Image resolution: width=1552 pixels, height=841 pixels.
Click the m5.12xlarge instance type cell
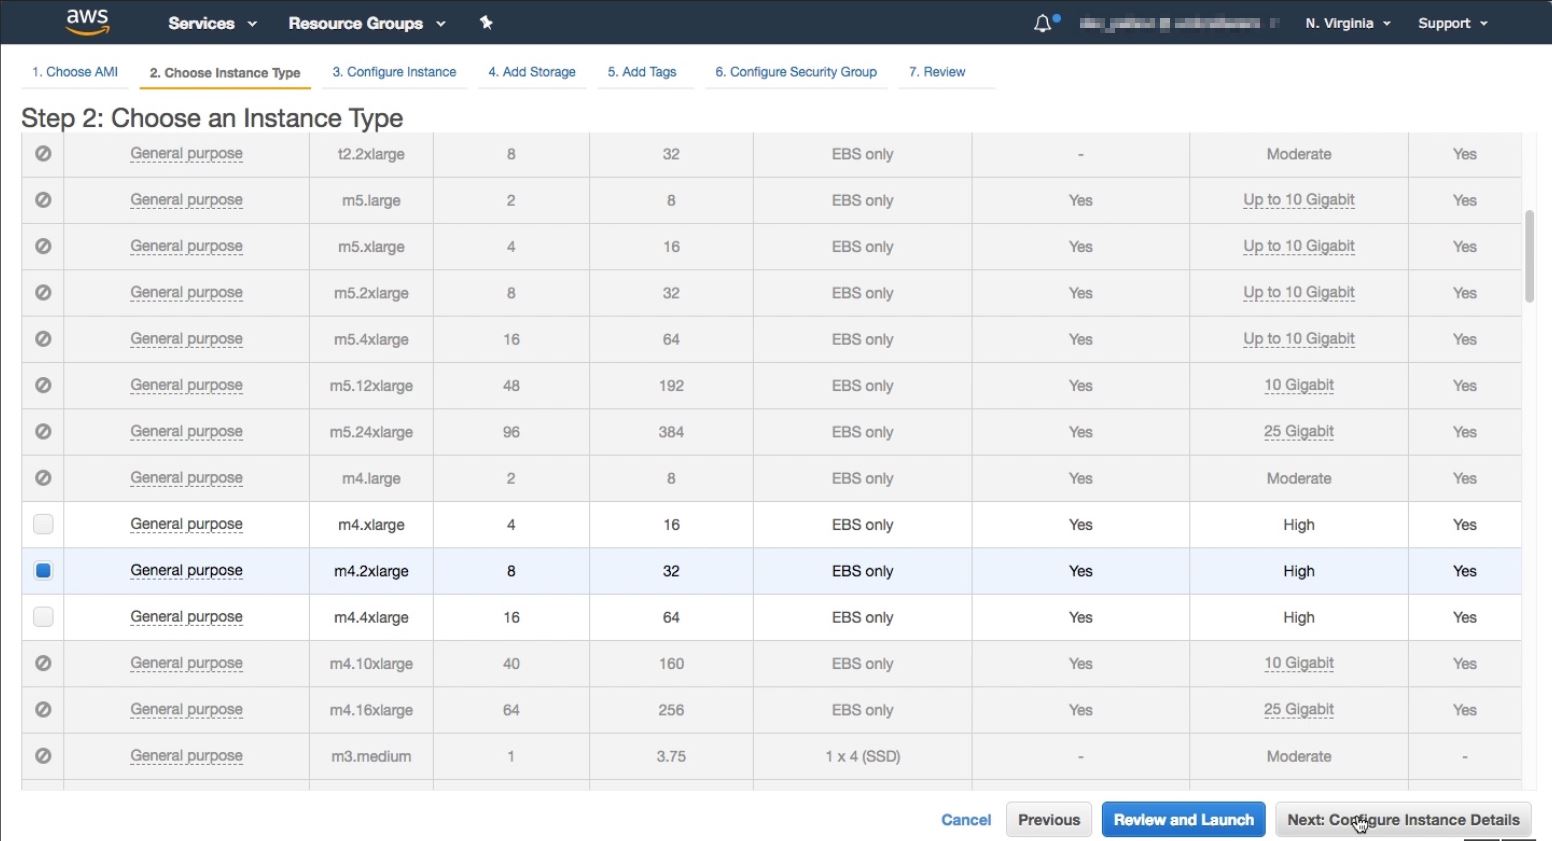(371, 386)
